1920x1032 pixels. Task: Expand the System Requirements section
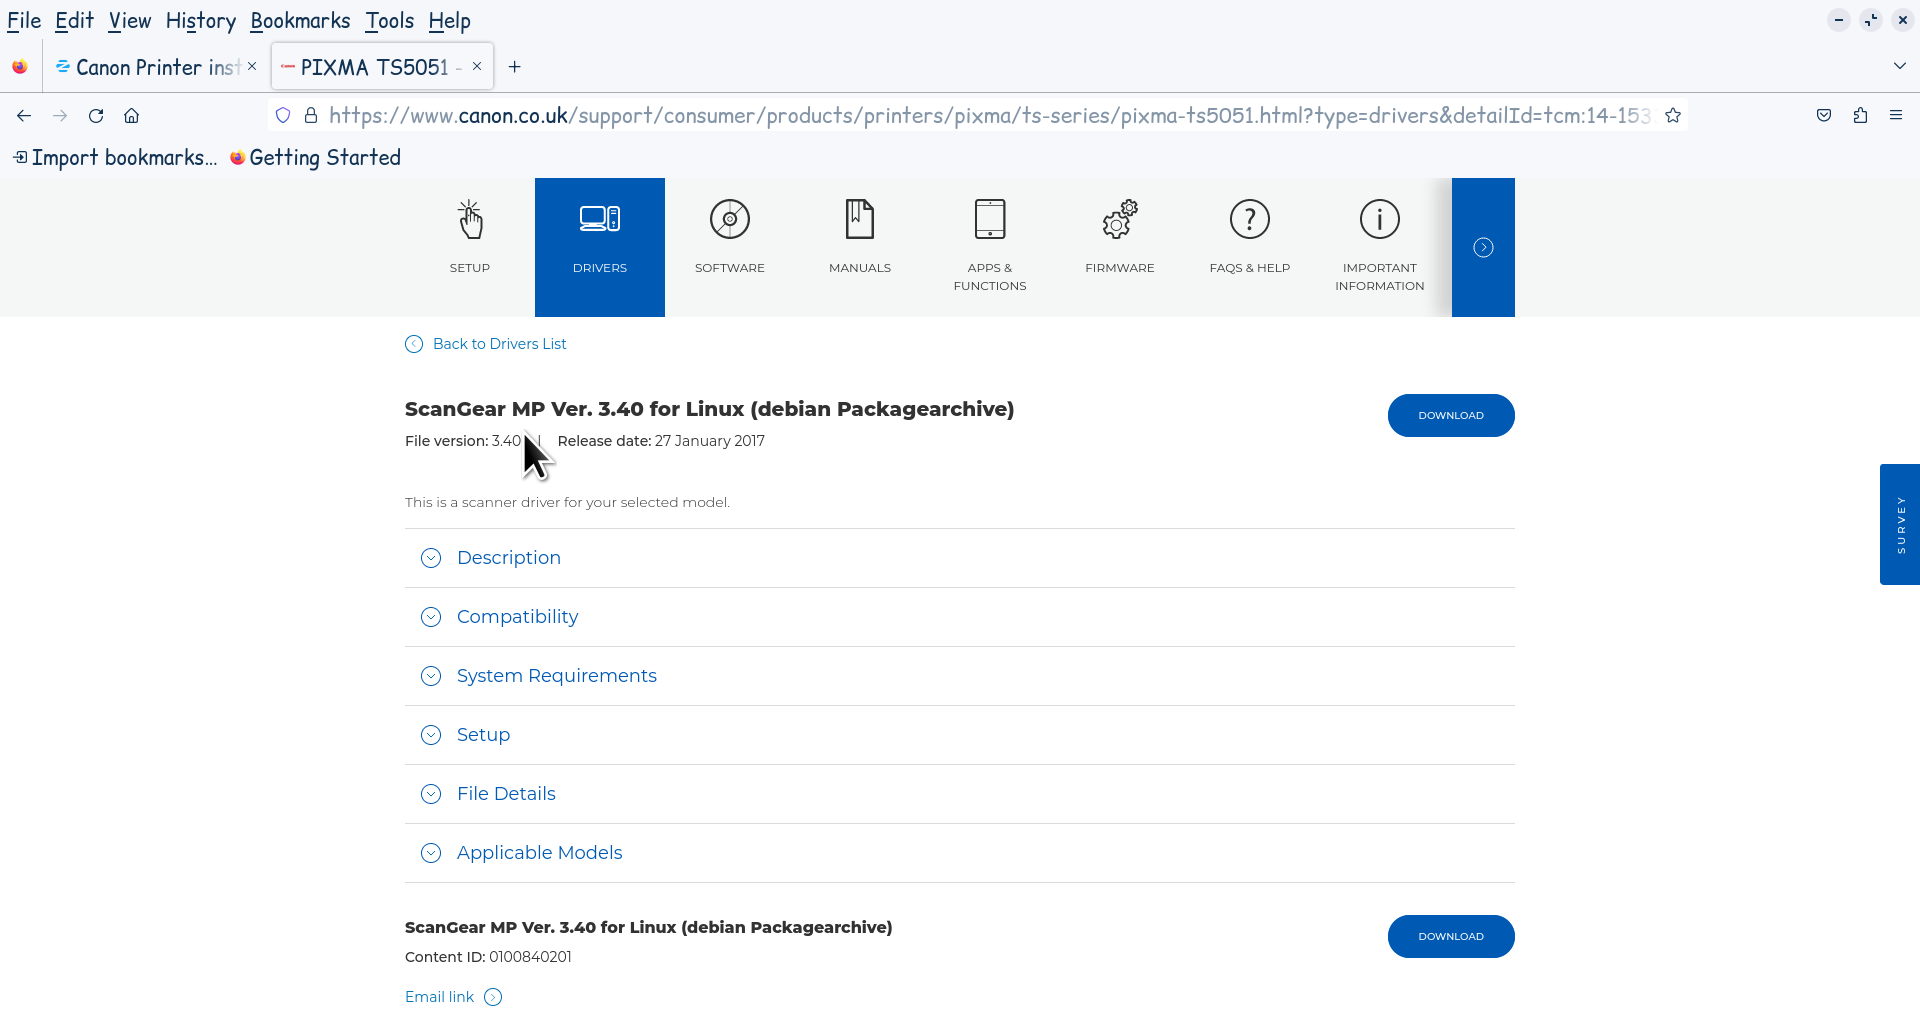(x=556, y=676)
